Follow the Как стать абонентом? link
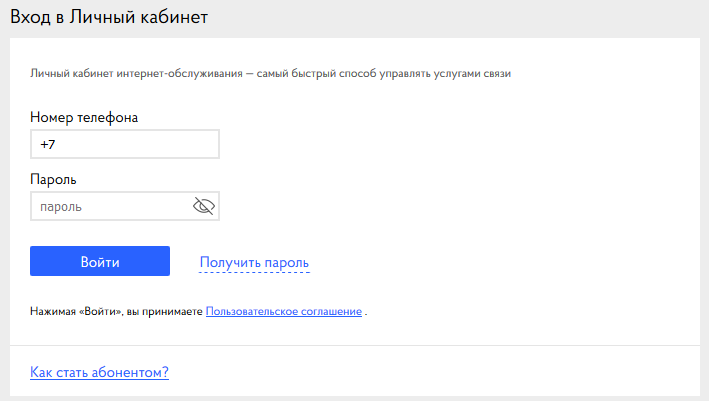The image size is (709, 401). 99,372
